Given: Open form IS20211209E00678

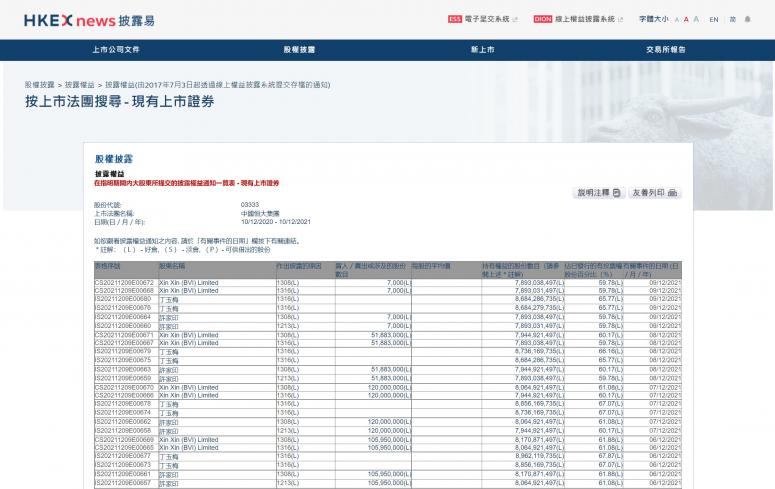Looking at the screenshot, I should click(123, 404).
